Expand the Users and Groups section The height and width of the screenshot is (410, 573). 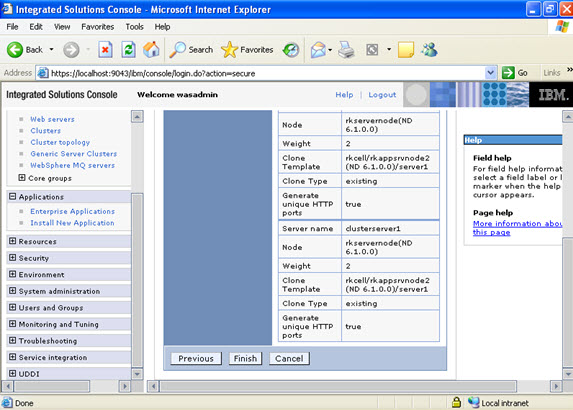(x=12, y=307)
